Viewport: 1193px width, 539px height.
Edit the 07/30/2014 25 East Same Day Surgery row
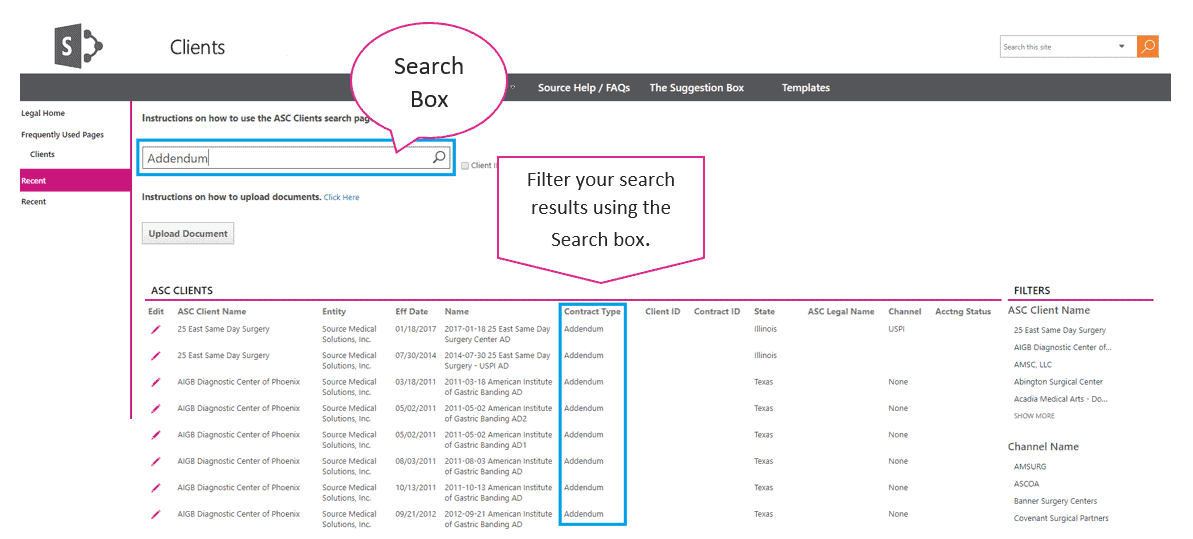coord(156,356)
